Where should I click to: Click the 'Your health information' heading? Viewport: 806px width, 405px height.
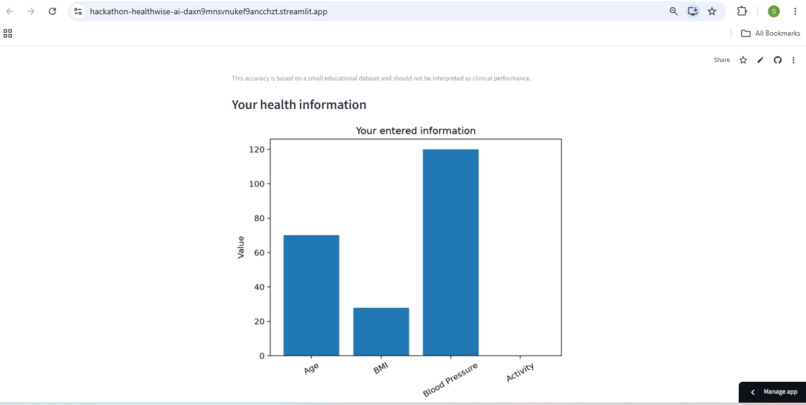[x=299, y=105]
